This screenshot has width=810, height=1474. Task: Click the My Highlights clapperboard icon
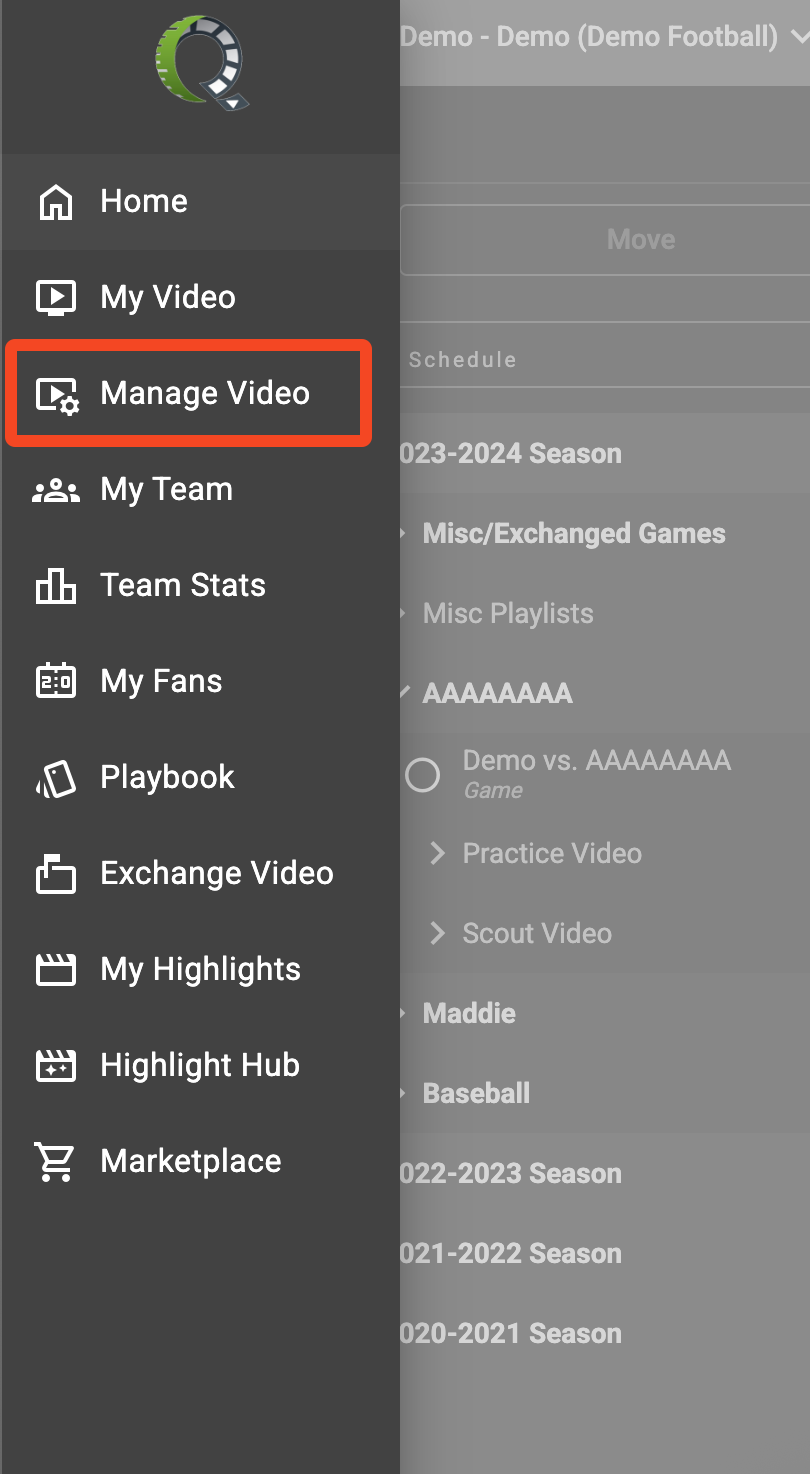tap(55, 969)
